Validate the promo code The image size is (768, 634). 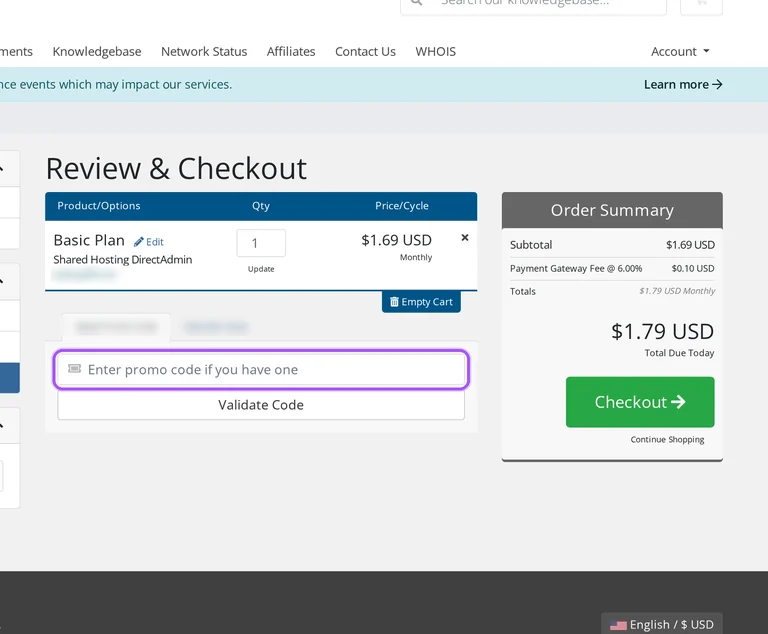[261, 405]
